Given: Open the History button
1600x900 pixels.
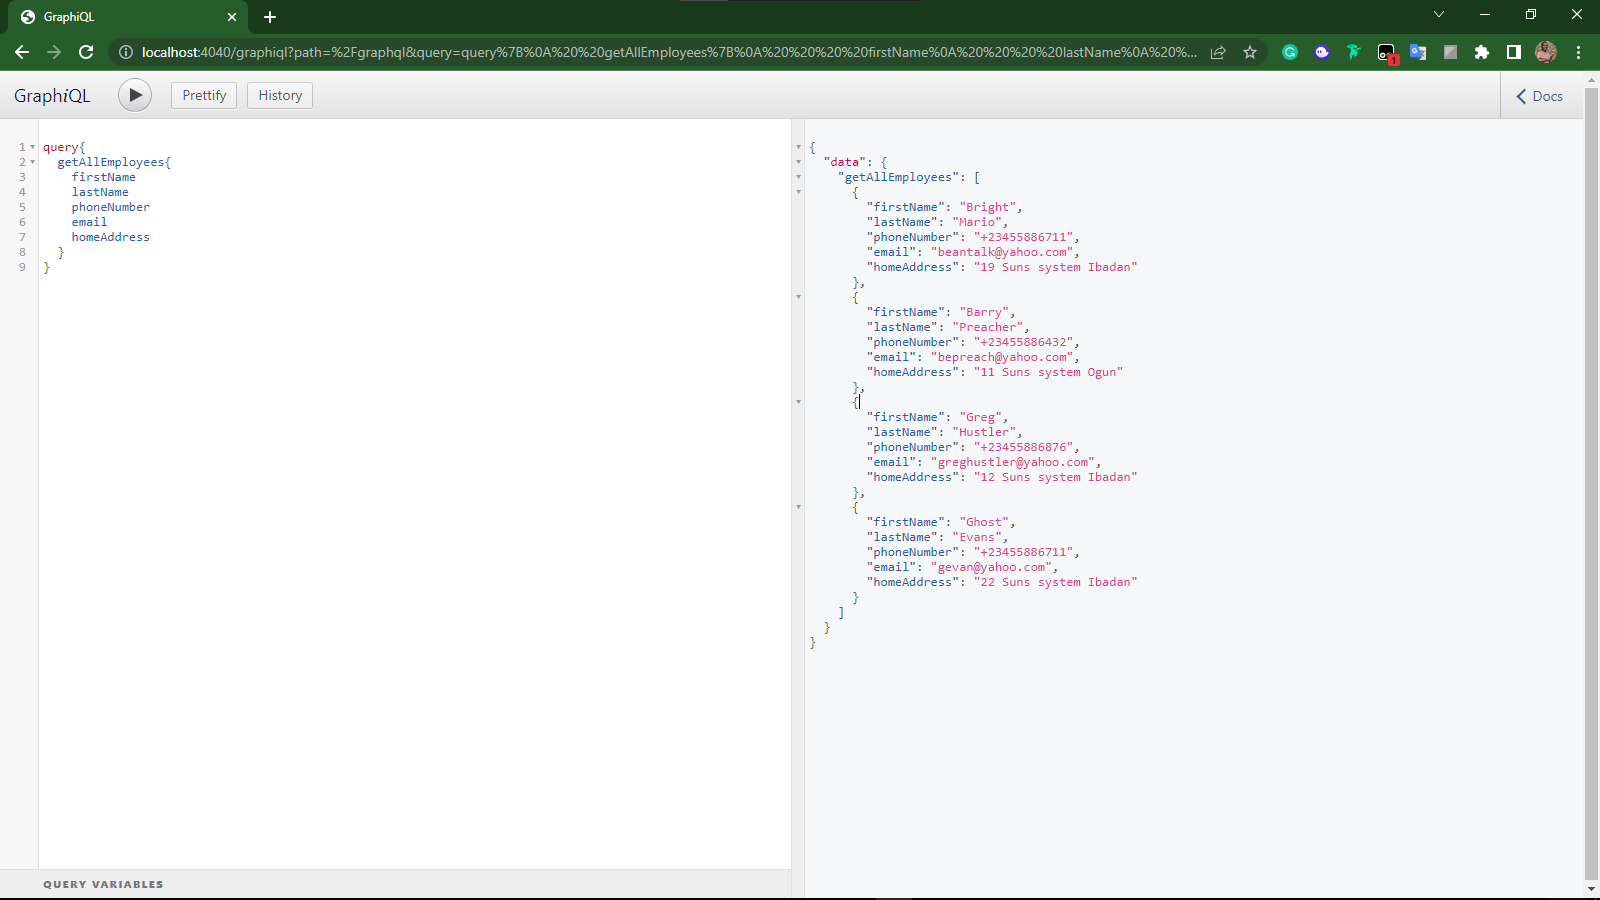Looking at the screenshot, I should (279, 94).
